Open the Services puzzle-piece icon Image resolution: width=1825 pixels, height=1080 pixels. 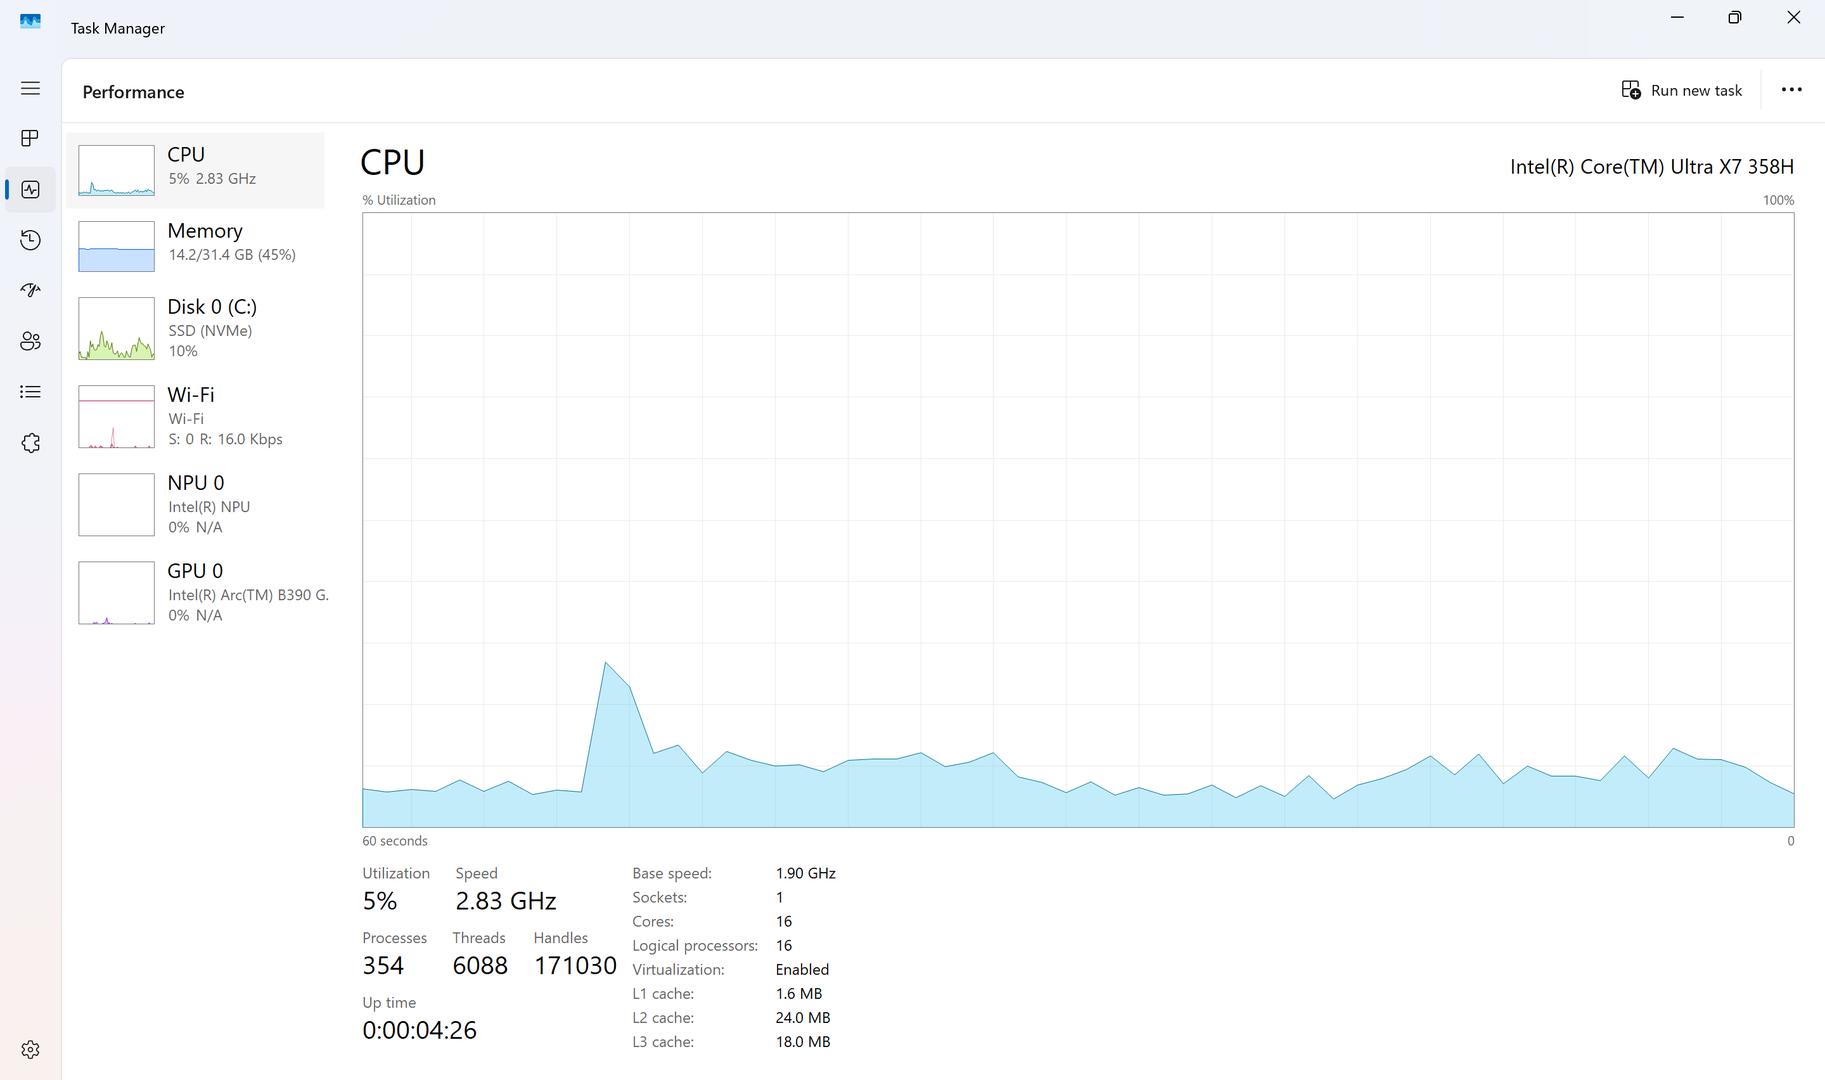[30, 443]
